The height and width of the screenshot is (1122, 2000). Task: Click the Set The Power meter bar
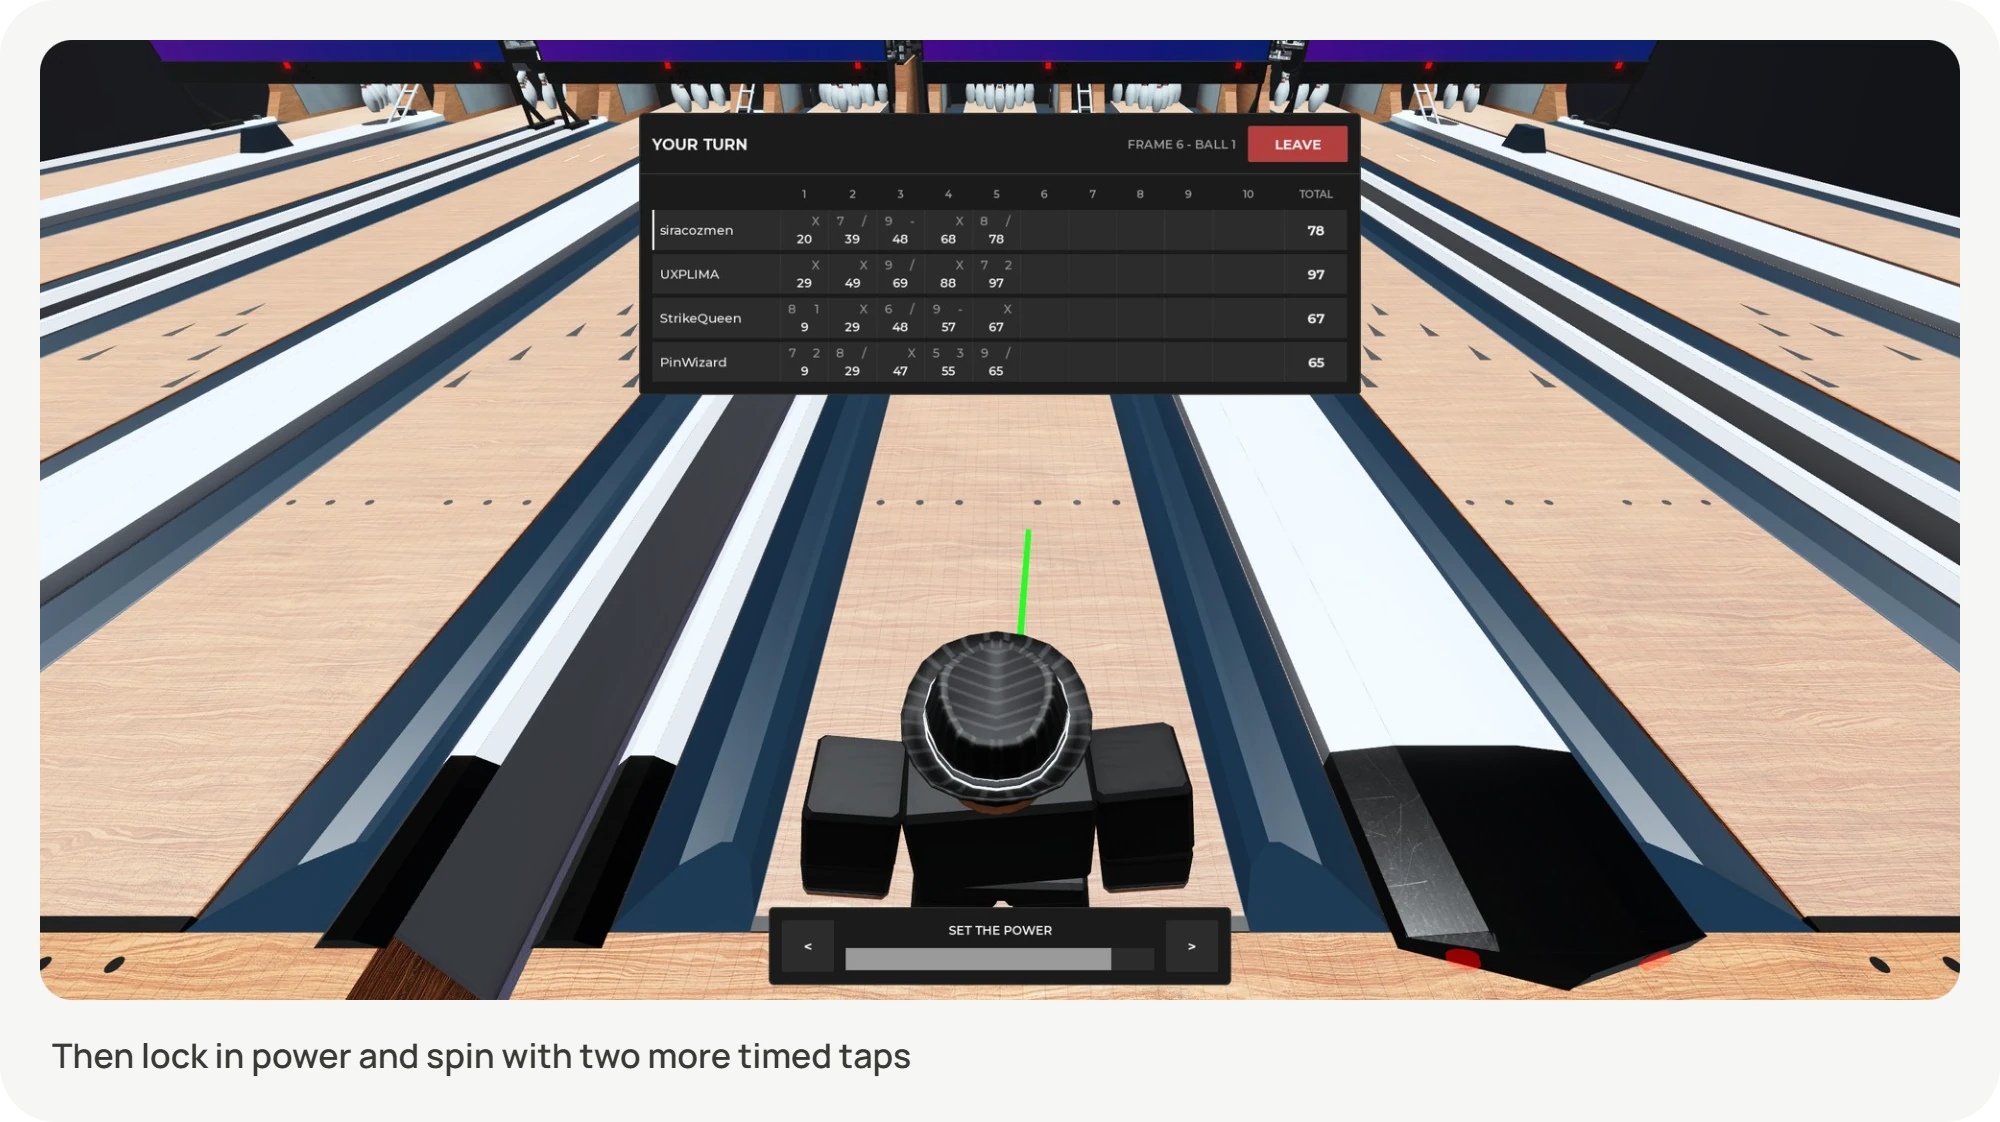999,959
